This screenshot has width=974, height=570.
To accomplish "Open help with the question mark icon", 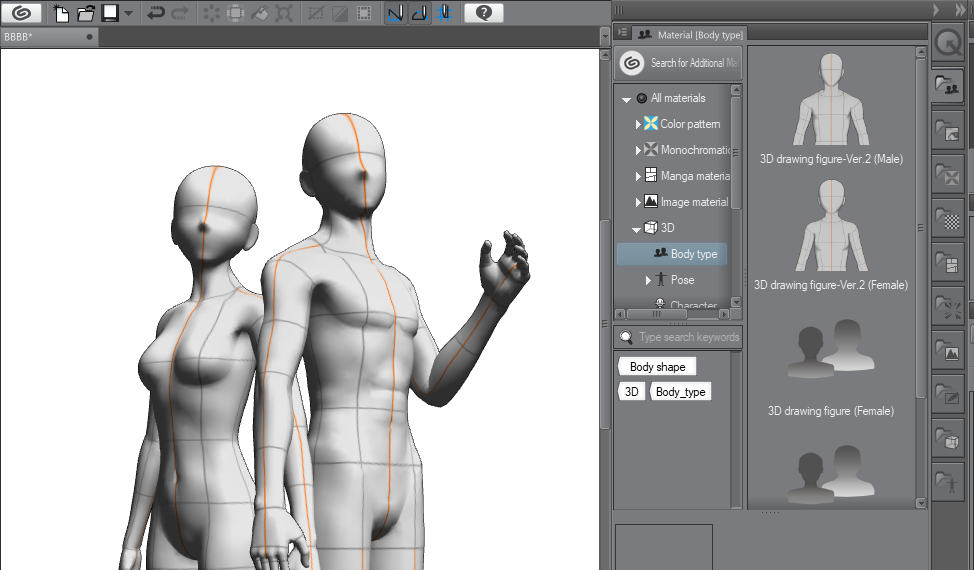I will 483,13.
